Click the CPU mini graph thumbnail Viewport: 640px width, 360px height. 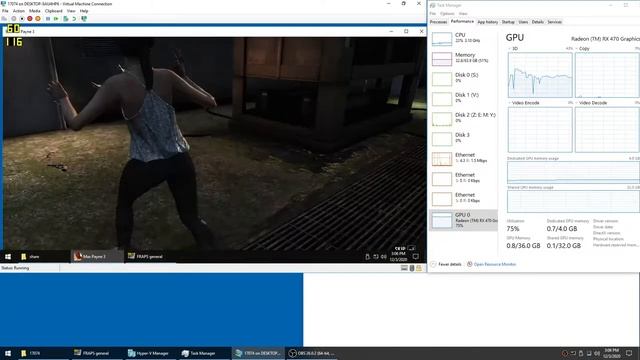tap(442, 39)
